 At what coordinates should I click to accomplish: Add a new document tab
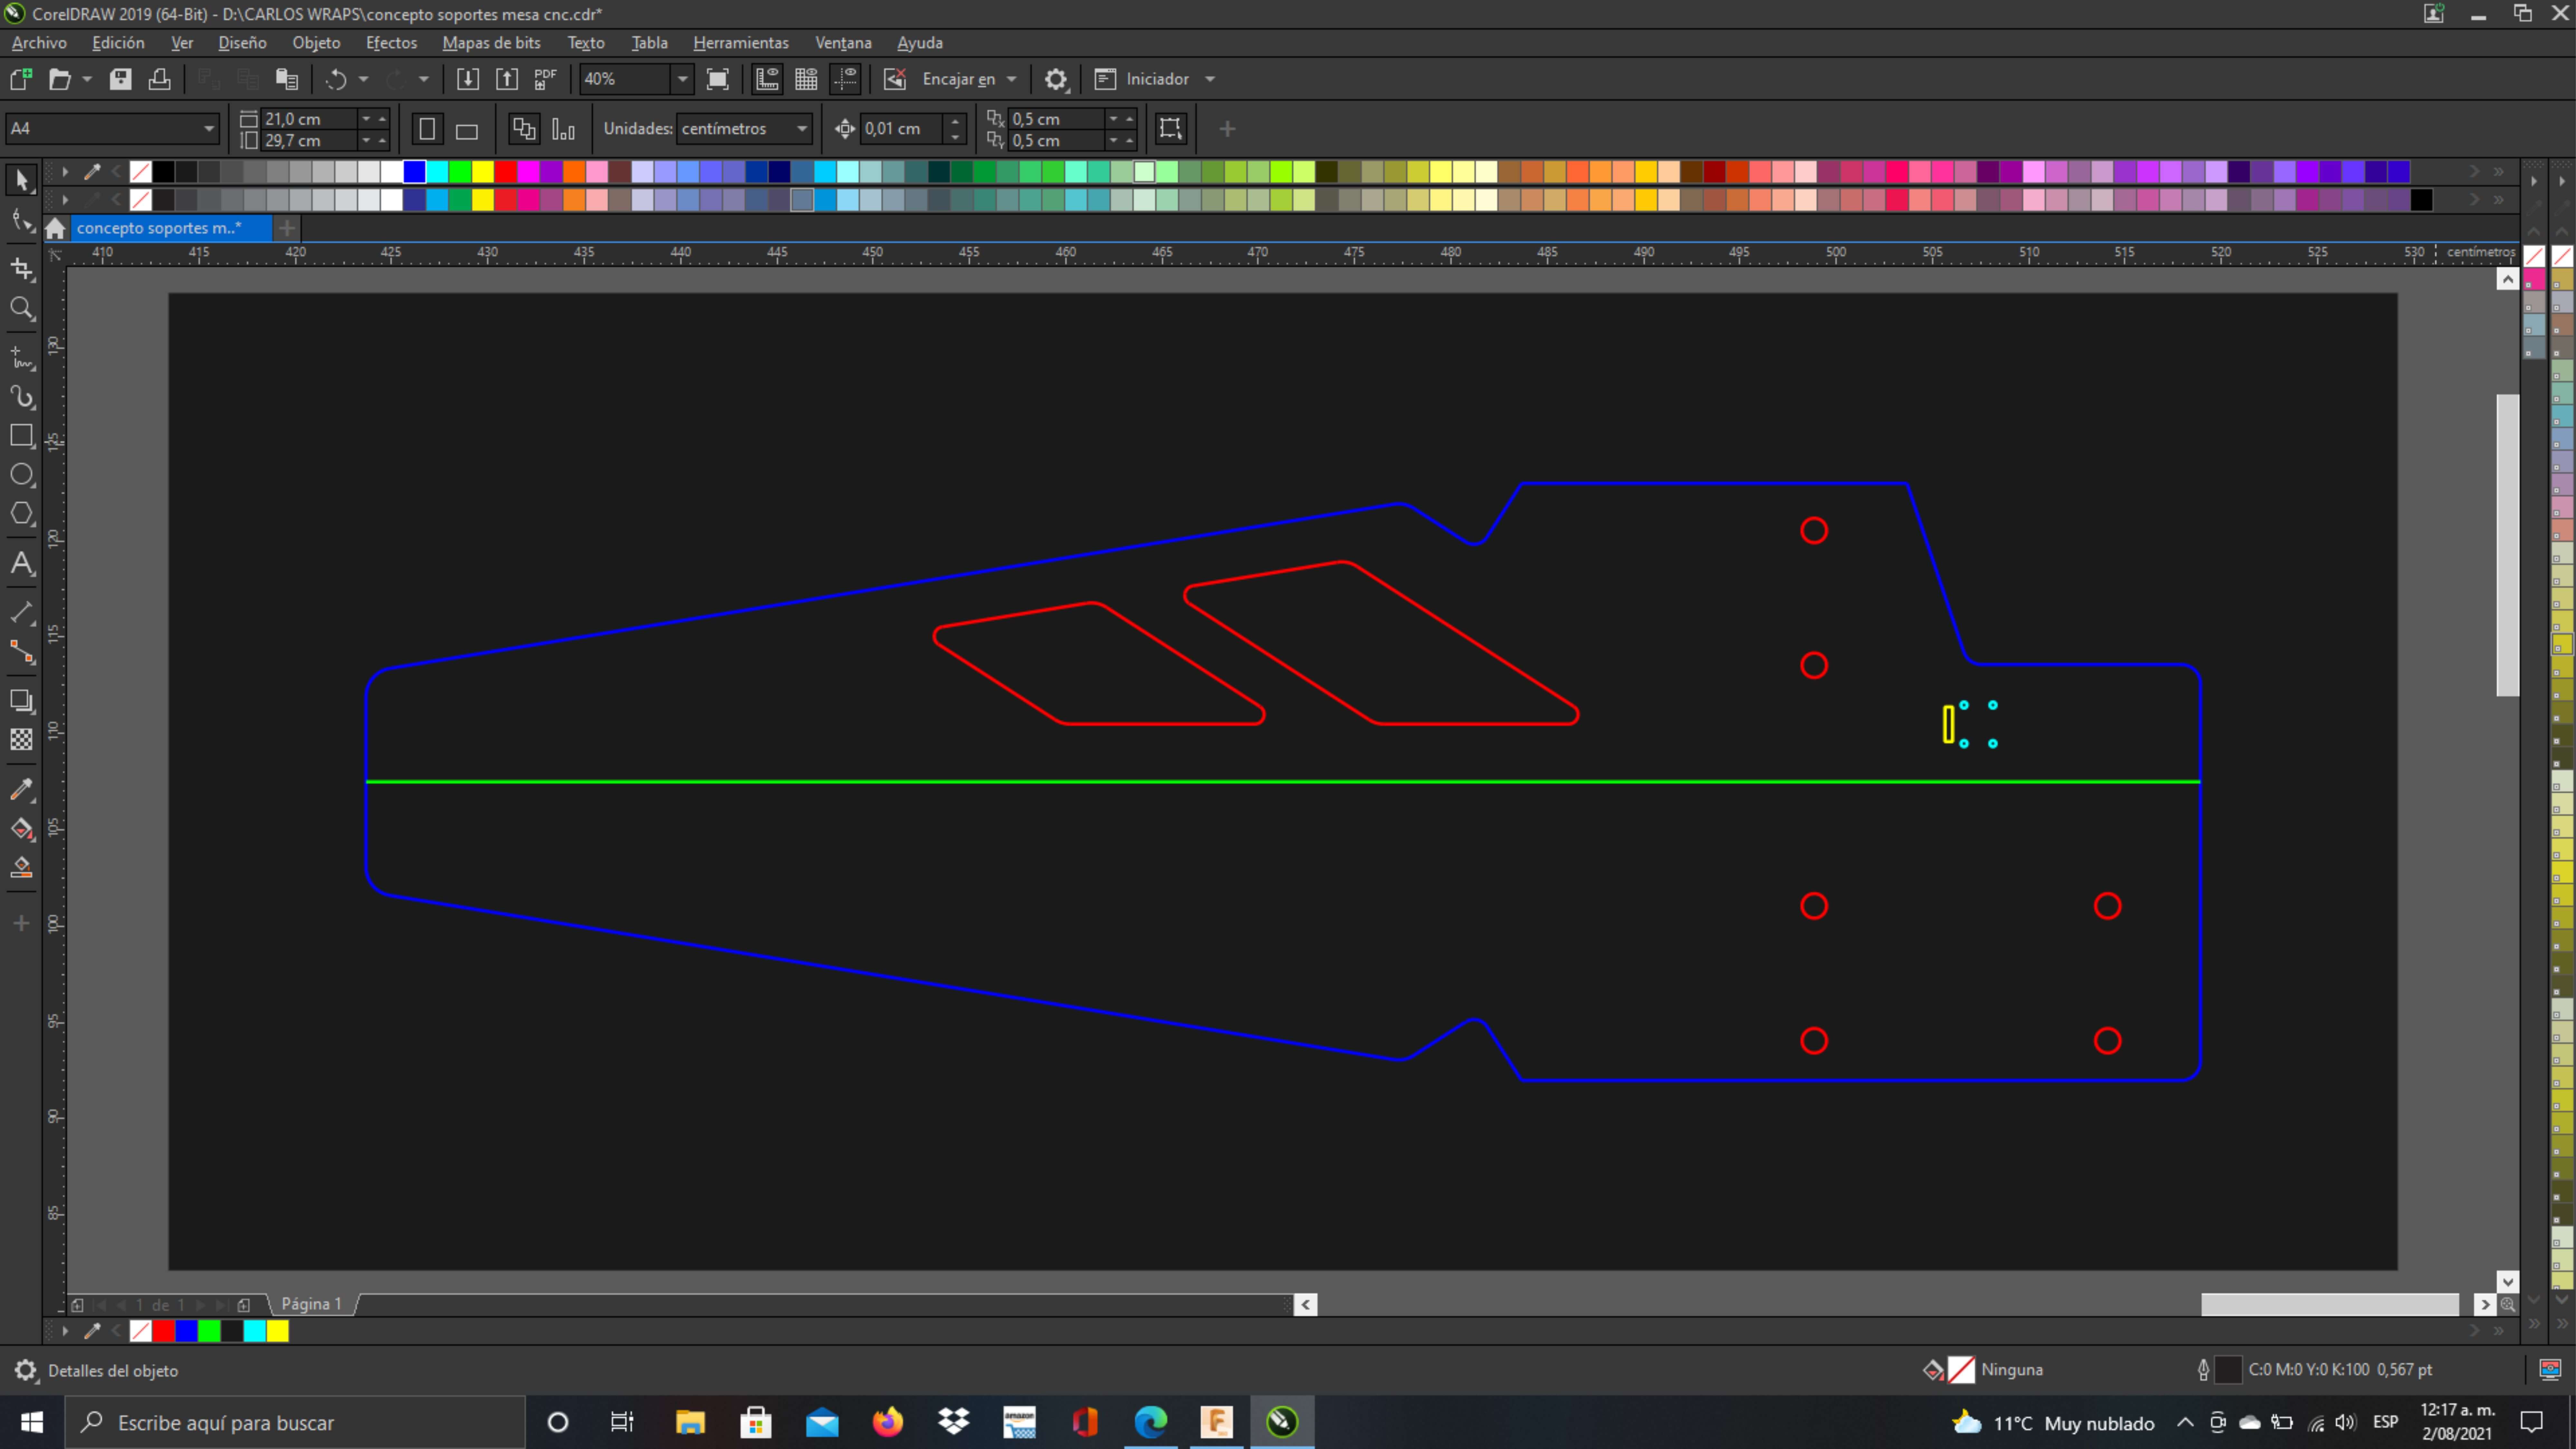coord(287,228)
